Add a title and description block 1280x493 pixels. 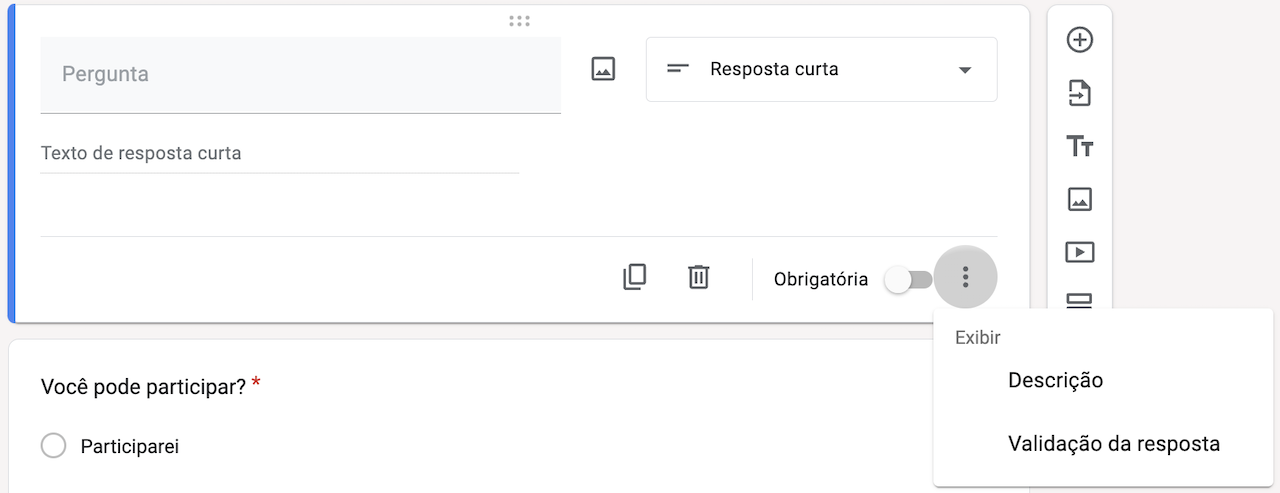1080,147
